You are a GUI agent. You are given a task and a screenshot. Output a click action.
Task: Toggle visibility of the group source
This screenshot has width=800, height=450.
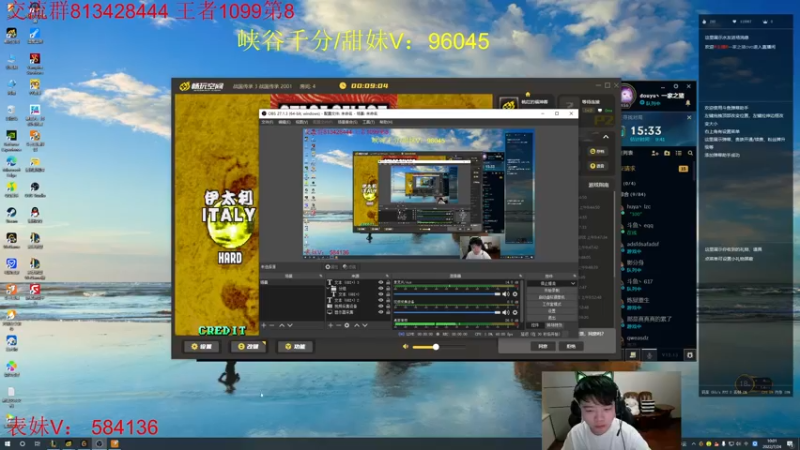381,288
